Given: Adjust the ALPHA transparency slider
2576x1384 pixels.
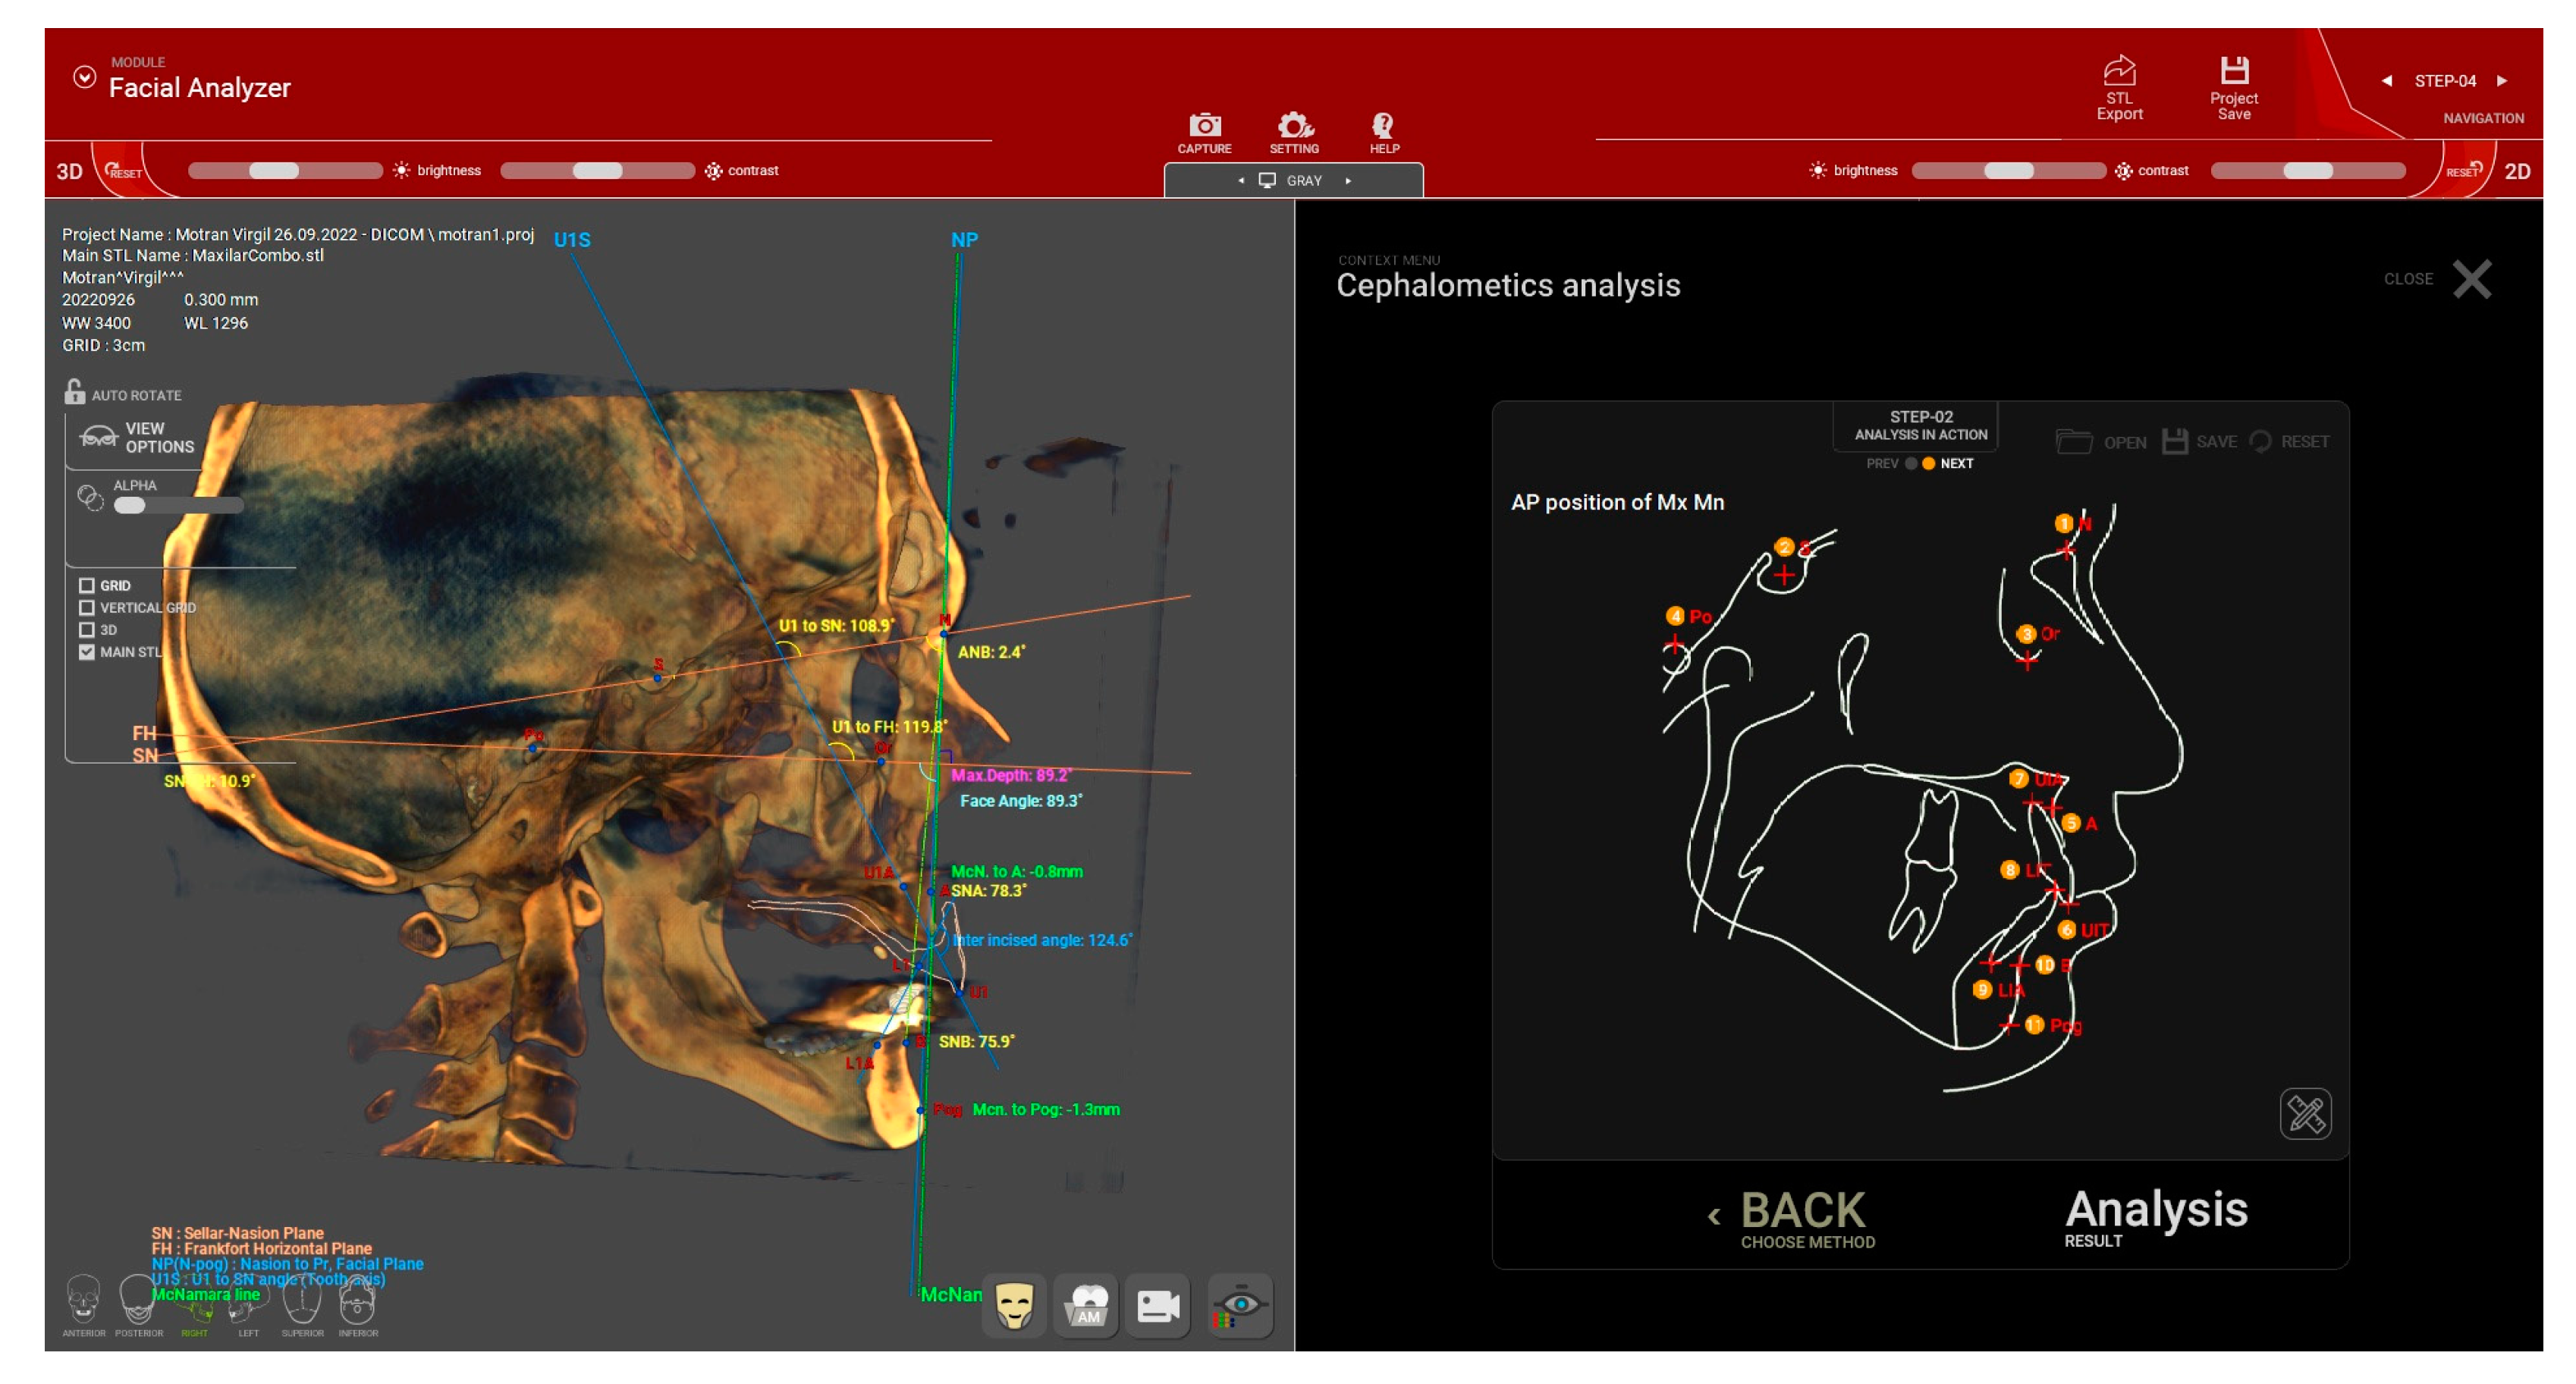Looking at the screenshot, I should coord(130,506).
